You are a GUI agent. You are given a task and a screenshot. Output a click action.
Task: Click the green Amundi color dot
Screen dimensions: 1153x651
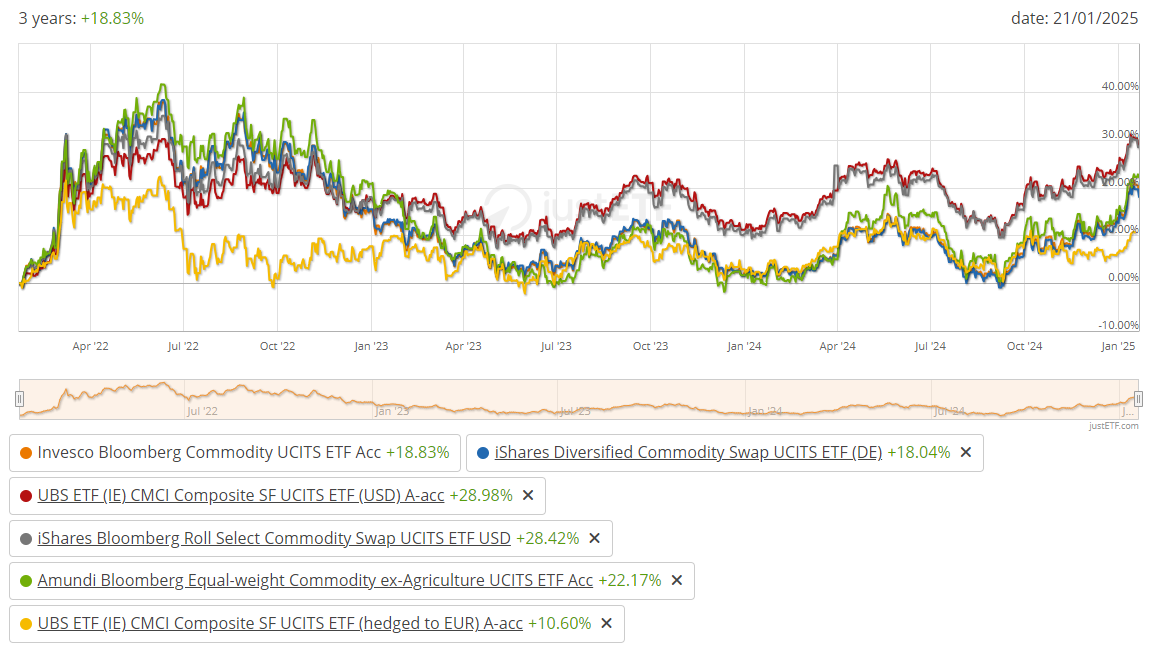coord(26,581)
